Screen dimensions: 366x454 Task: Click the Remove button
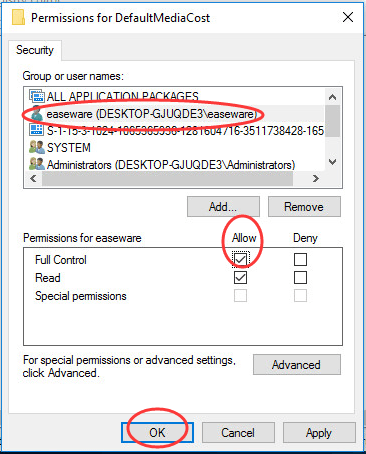pos(304,207)
